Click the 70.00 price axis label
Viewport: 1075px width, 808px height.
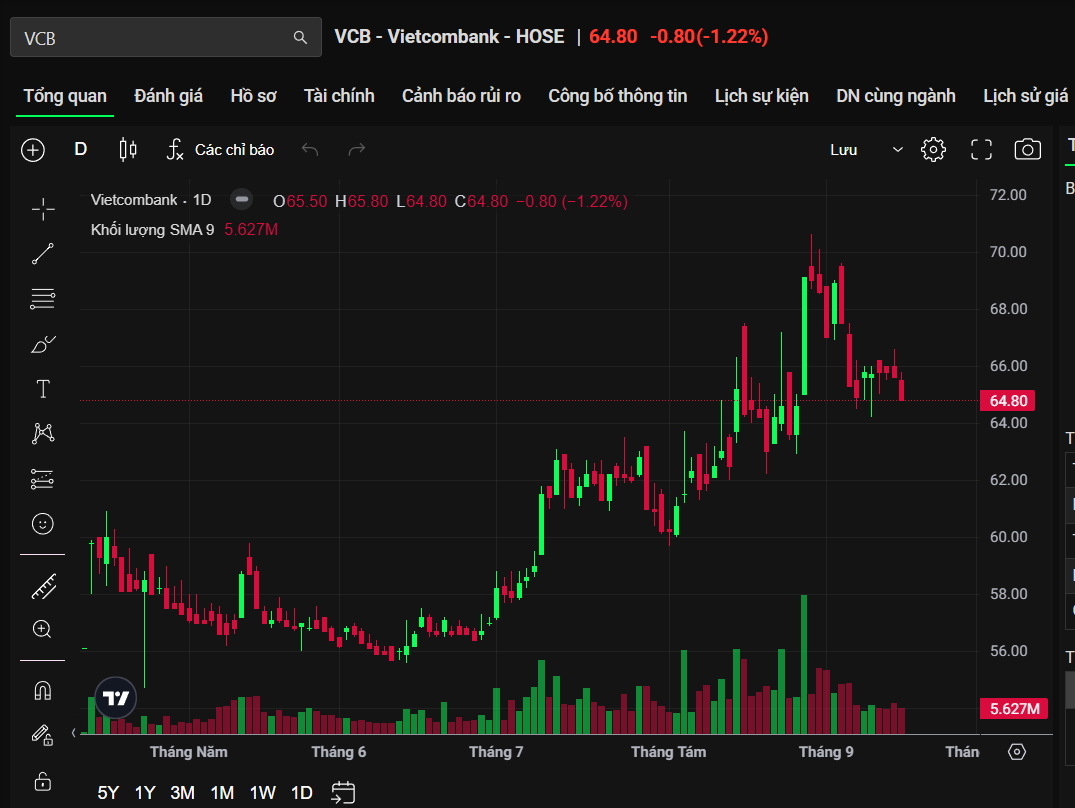[1008, 252]
